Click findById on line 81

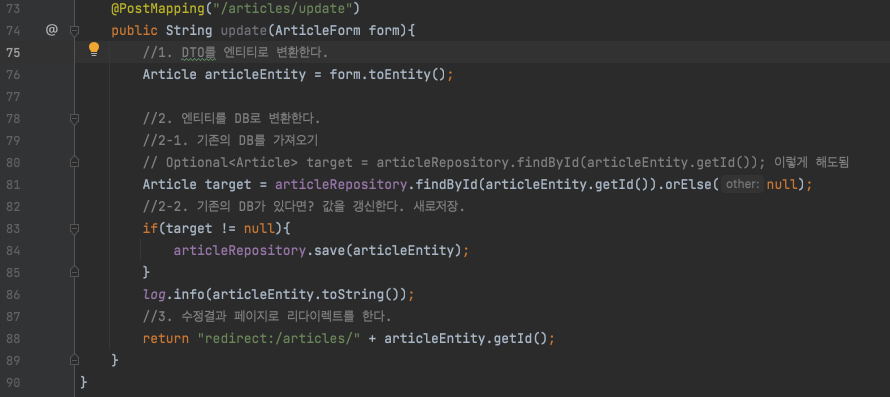pyautogui.click(x=446, y=185)
